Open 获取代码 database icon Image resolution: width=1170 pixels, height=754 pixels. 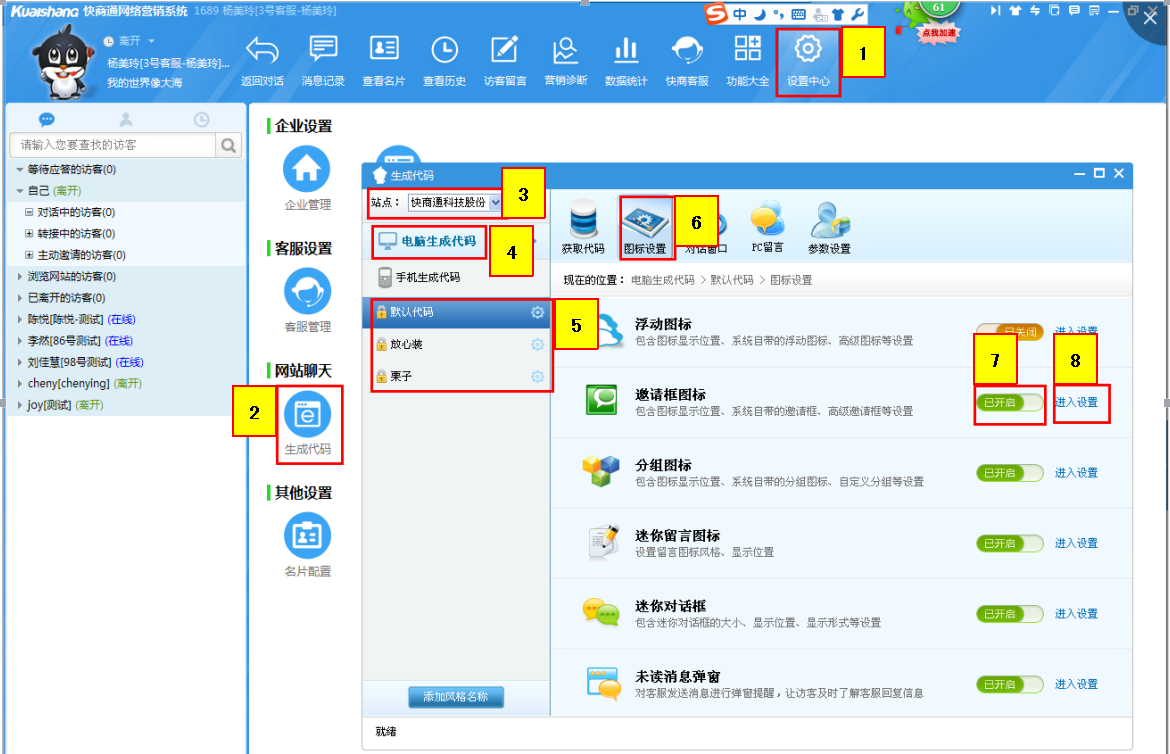click(583, 221)
